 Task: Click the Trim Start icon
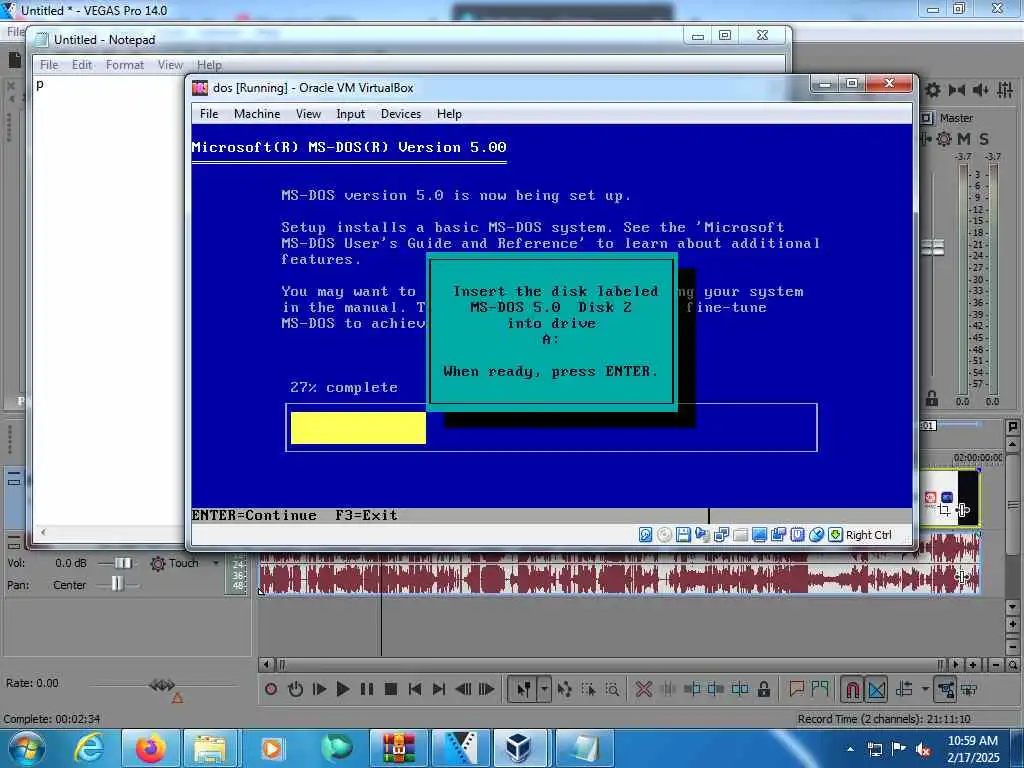pos(692,689)
